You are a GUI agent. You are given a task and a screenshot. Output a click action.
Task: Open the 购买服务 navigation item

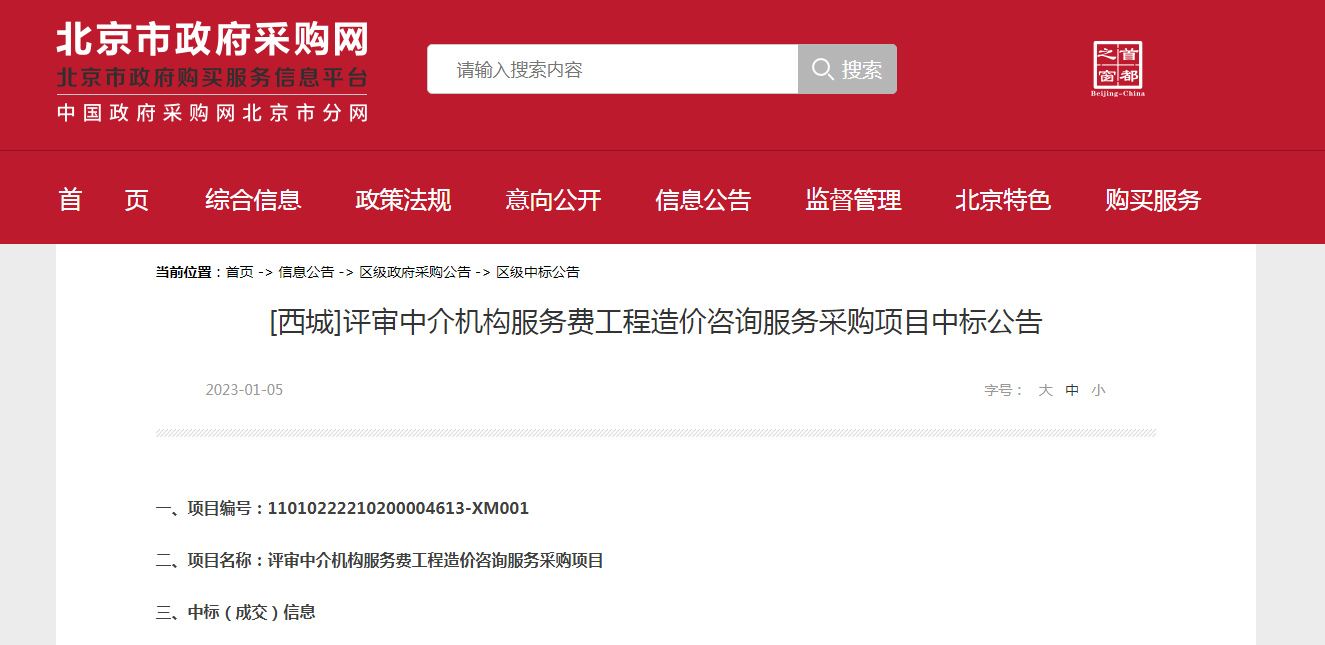(1153, 200)
